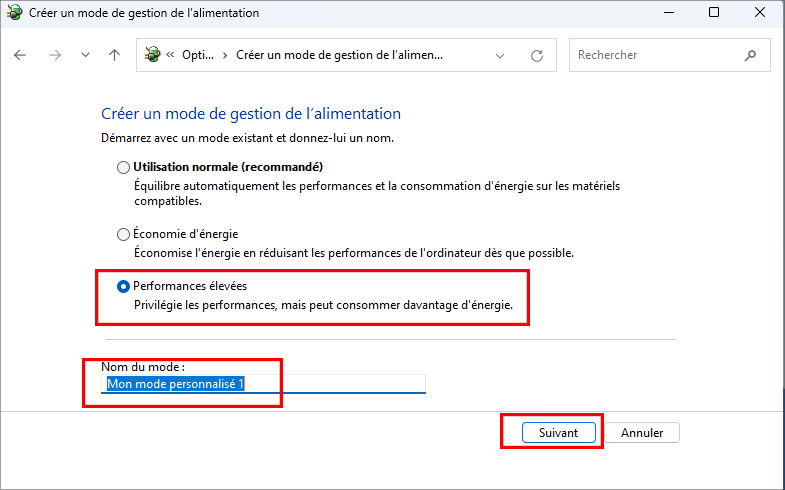Expand the chevron after the Opti... breadcrumb
The width and height of the screenshot is (785, 490).
225,55
